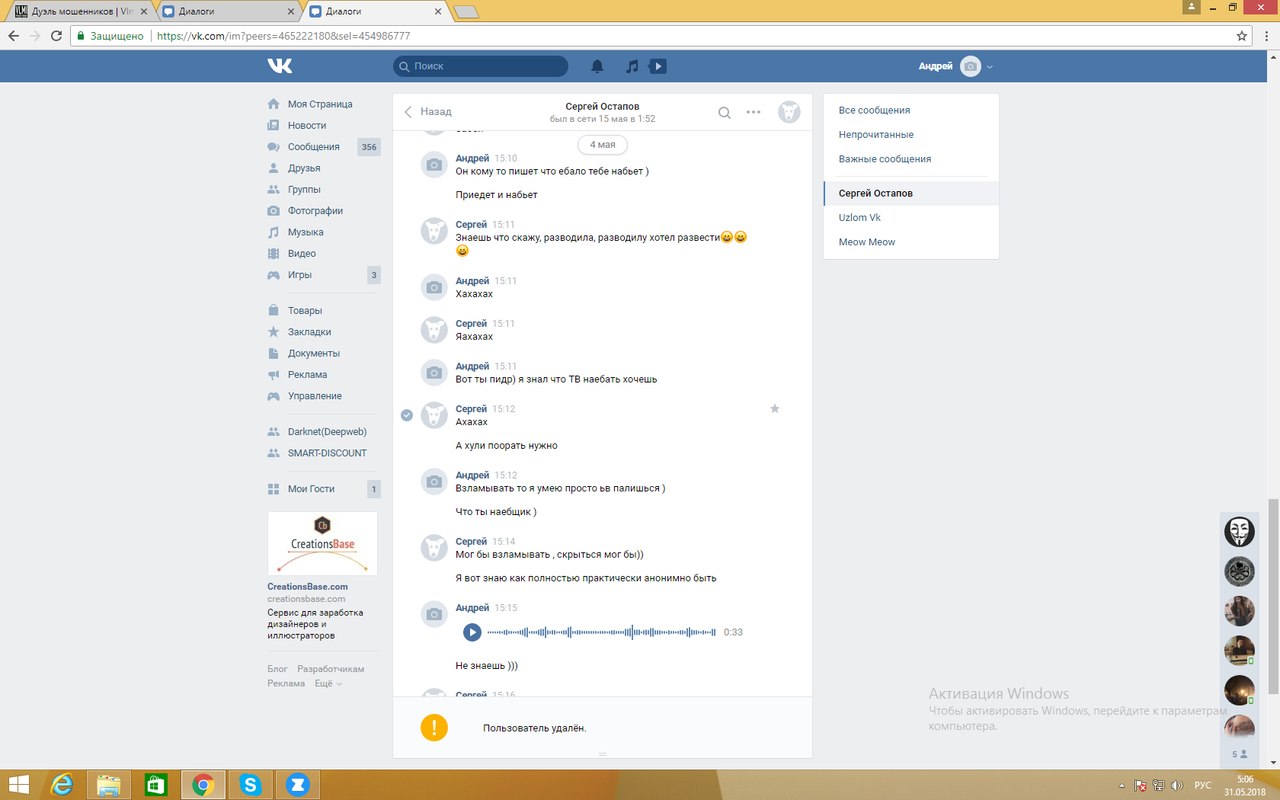Viewport: 1280px width, 800px height.
Task: Go back using the Назад button
Action: 428,112
